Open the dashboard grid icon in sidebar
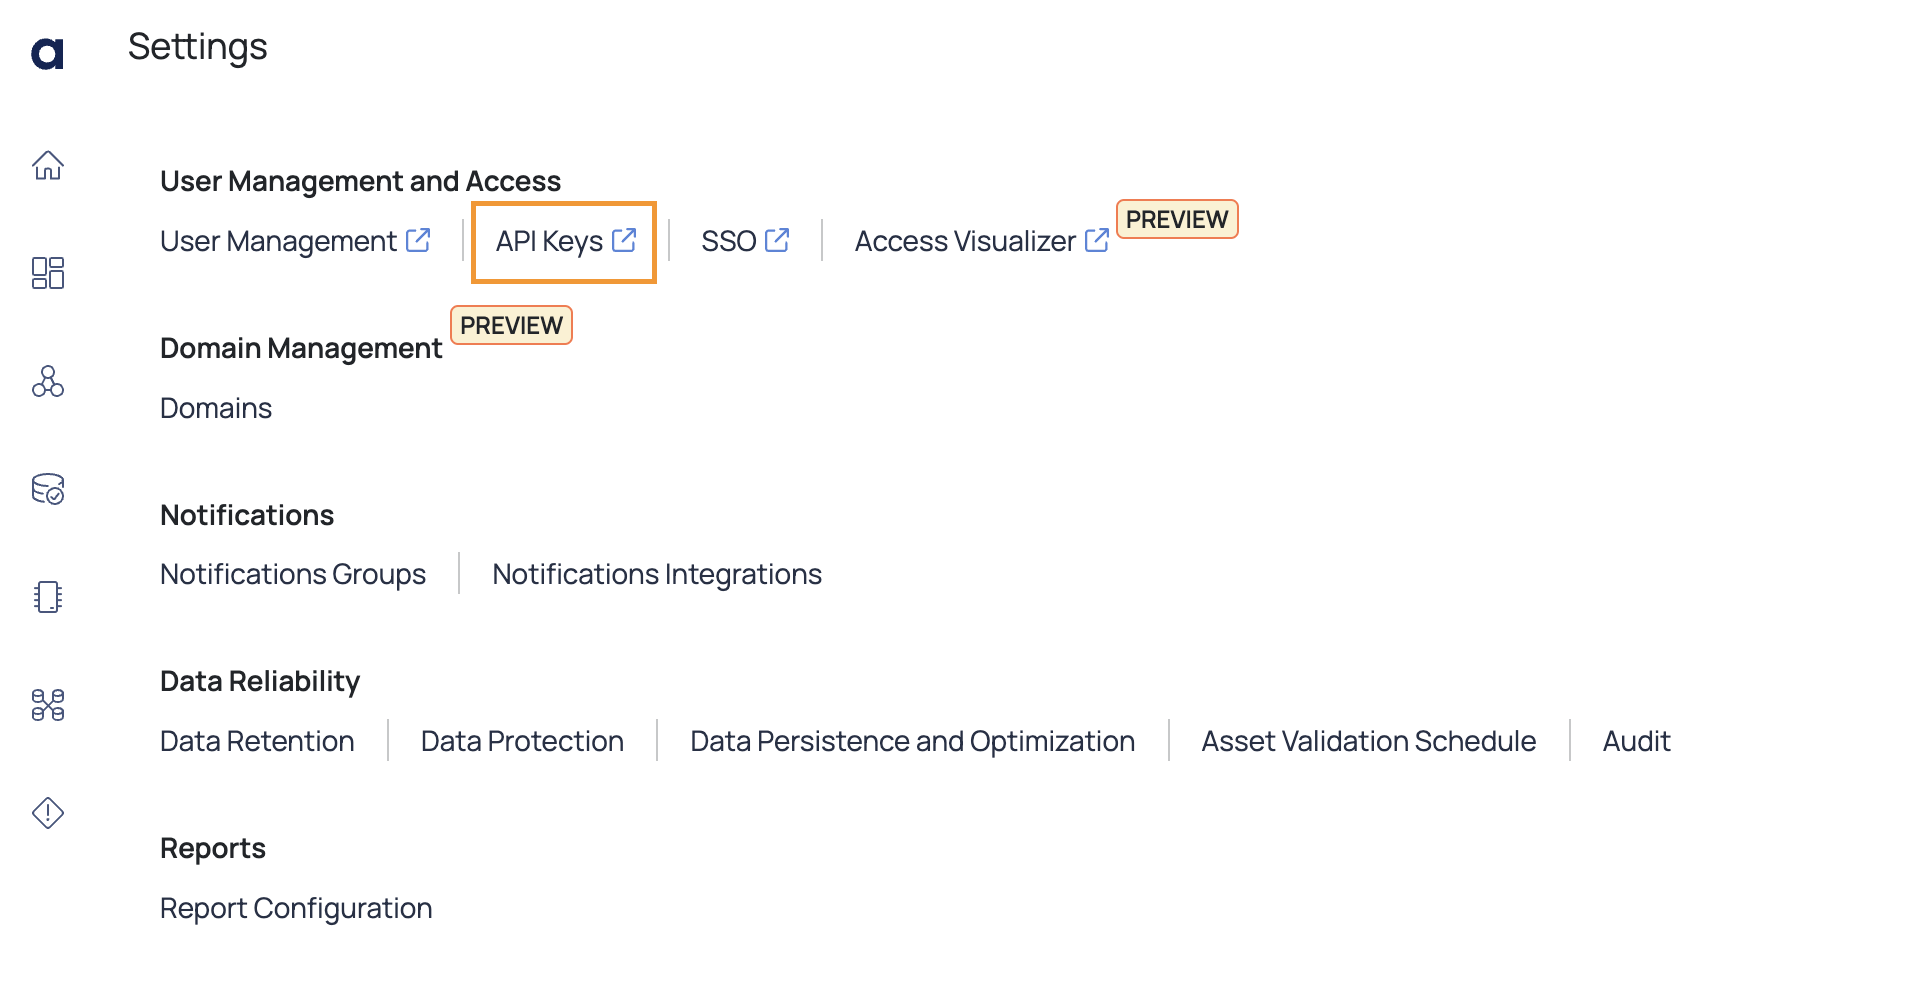Viewport: 1914px width, 992px height. point(48,273)
